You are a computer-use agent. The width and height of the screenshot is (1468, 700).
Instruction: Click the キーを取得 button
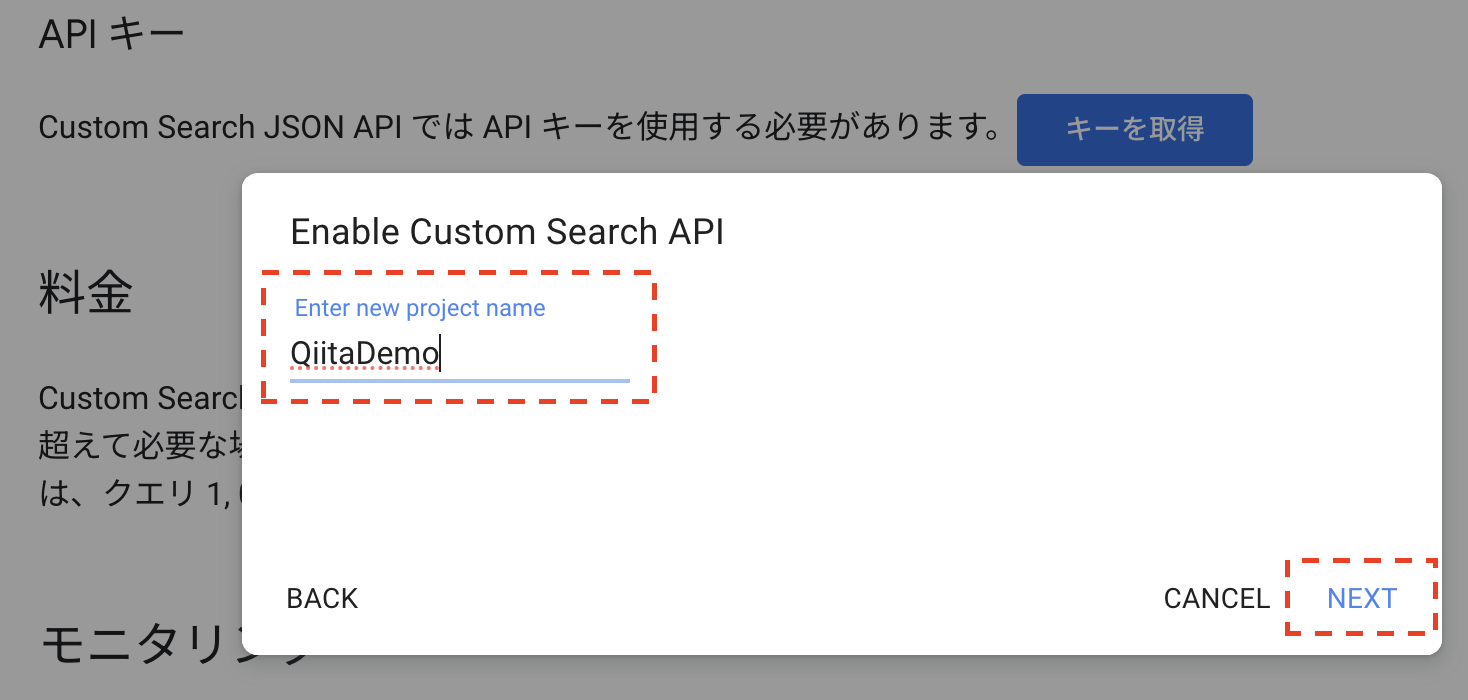point(1134,129)
